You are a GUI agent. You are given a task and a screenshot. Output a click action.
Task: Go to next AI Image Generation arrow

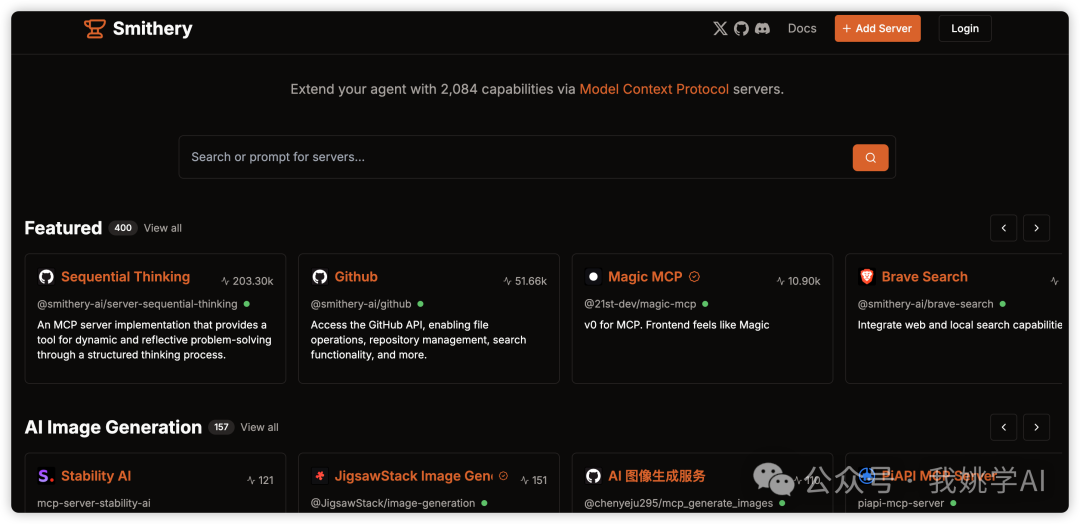pos(1037,427)
